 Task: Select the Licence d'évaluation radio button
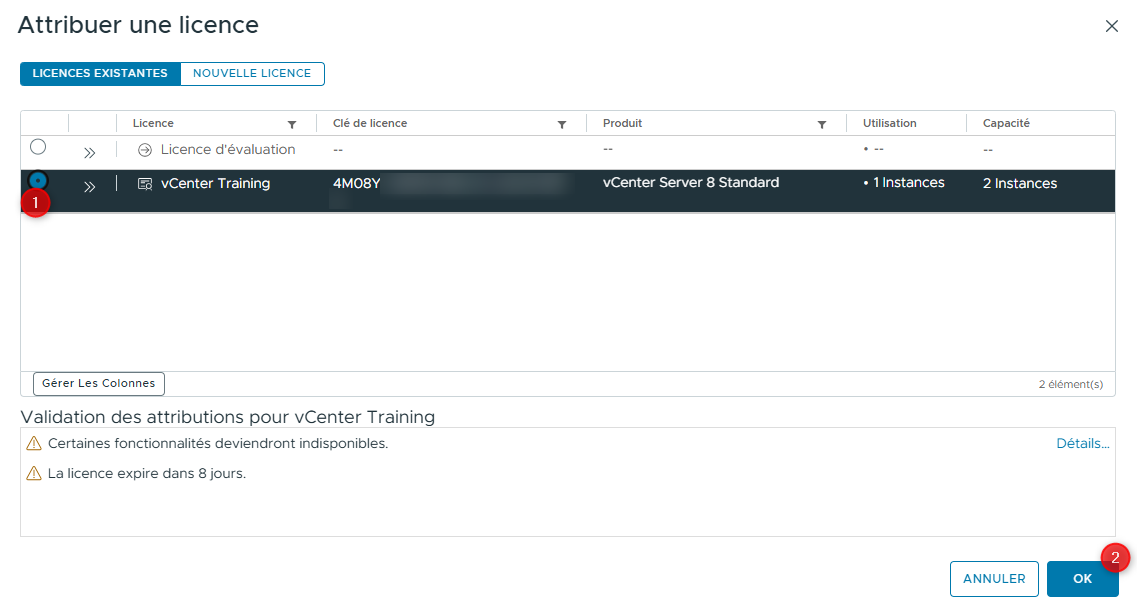[38, 147]
